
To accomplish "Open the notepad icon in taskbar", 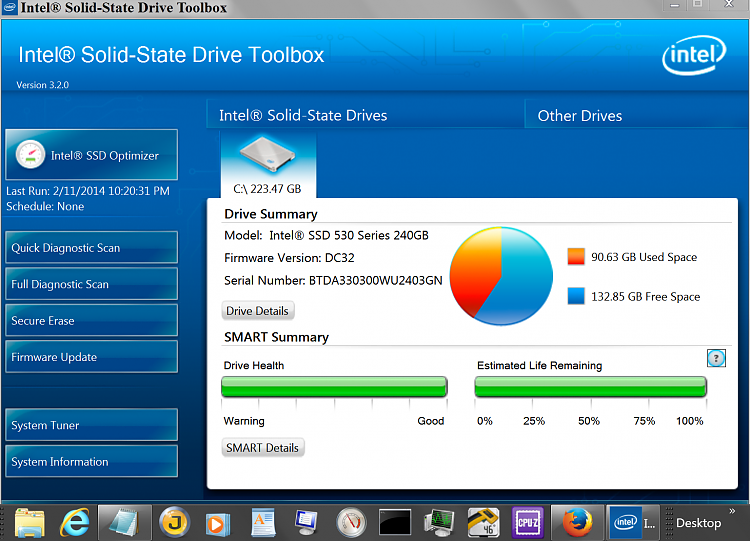I will 124,522.
